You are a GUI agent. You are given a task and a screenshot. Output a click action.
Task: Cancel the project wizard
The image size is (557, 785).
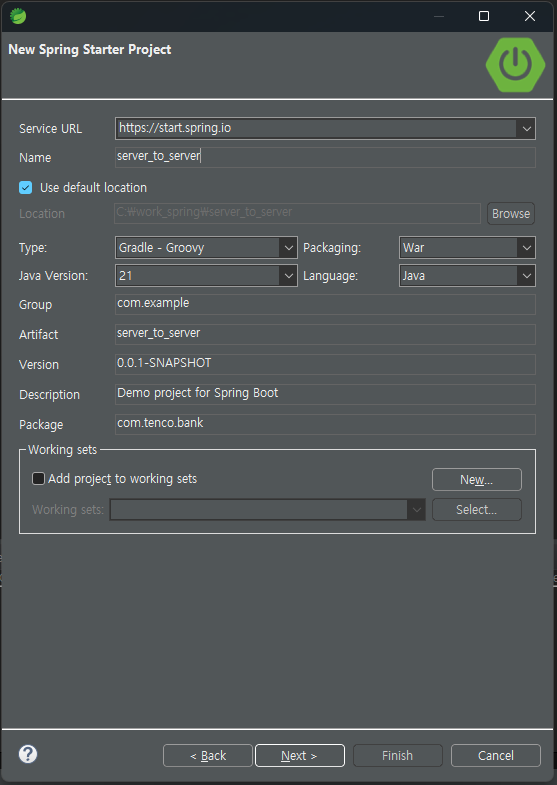(x=496, y=755)
